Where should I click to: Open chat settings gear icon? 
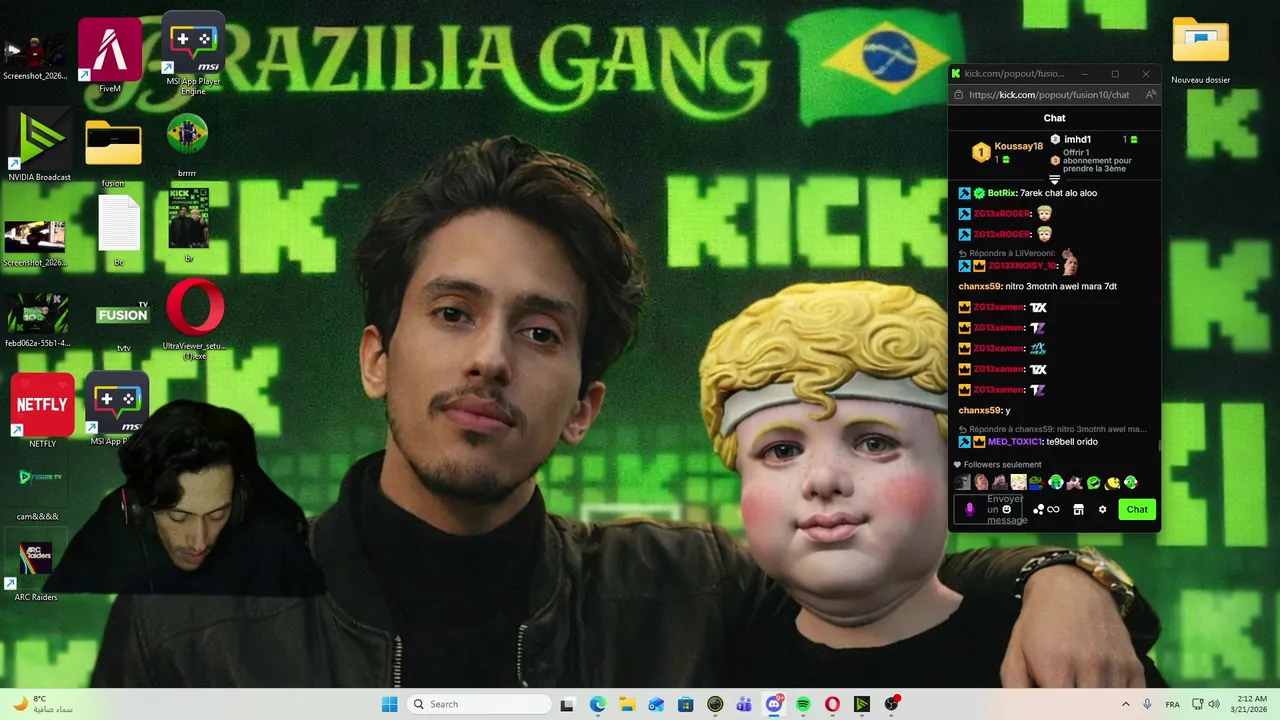click(1103, 509)
